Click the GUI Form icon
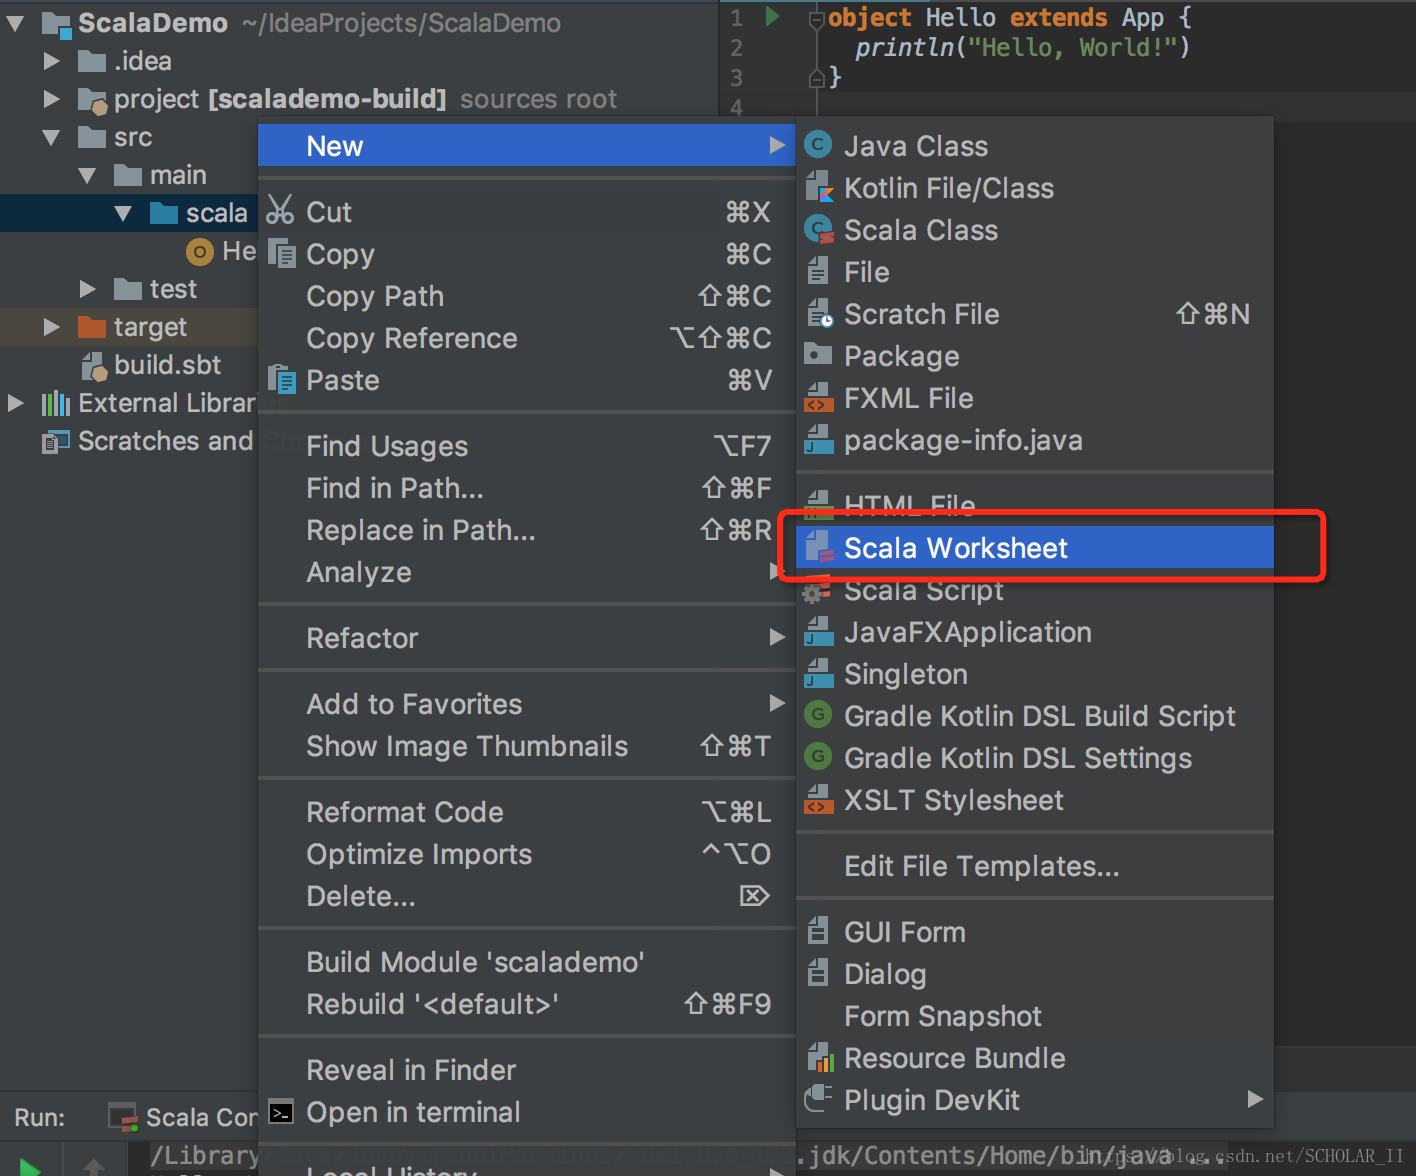The width and height of the screenshot is (1416, 1176). tap(818, 931)
